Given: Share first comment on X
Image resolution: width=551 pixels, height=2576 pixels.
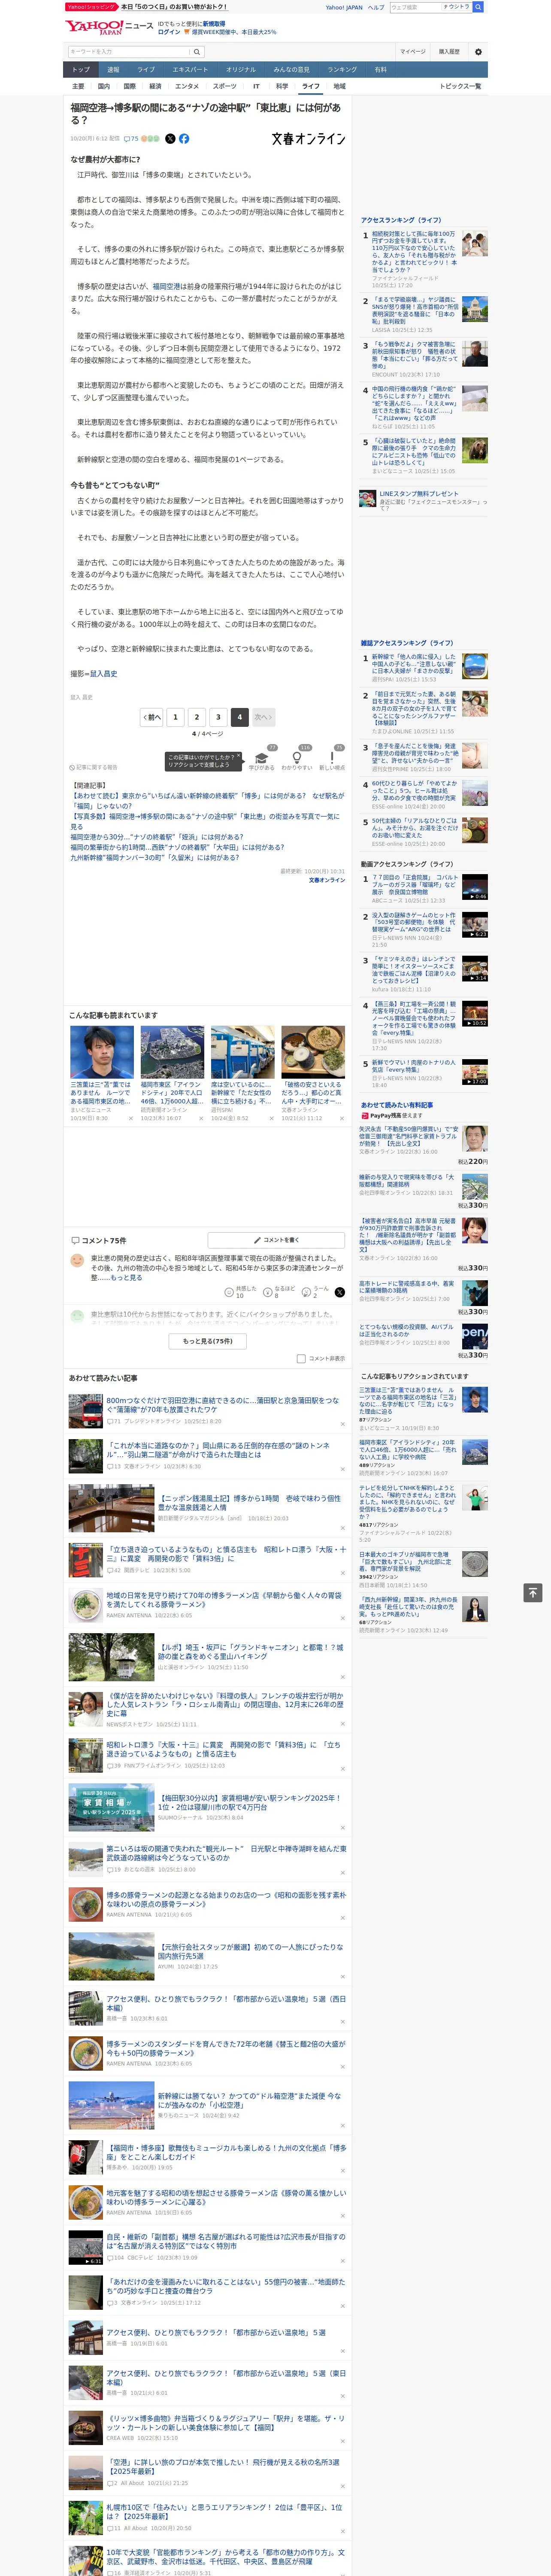Looking at the screenshot, I should pyautogui.click(x=340, y=1292).
